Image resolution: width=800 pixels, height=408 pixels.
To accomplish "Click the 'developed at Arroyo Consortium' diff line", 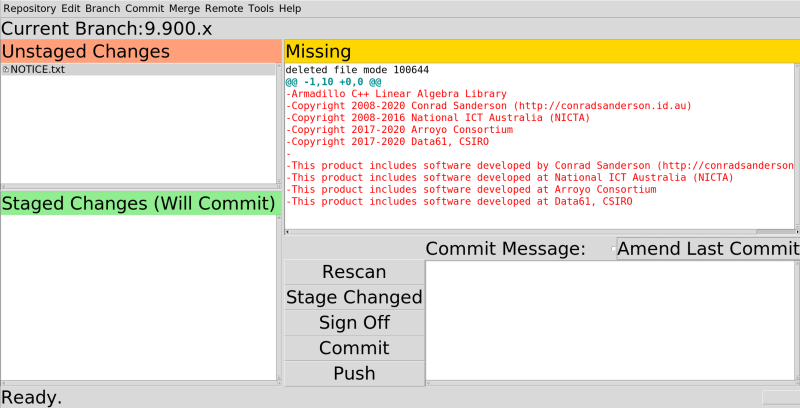I will tap(471, 189).
